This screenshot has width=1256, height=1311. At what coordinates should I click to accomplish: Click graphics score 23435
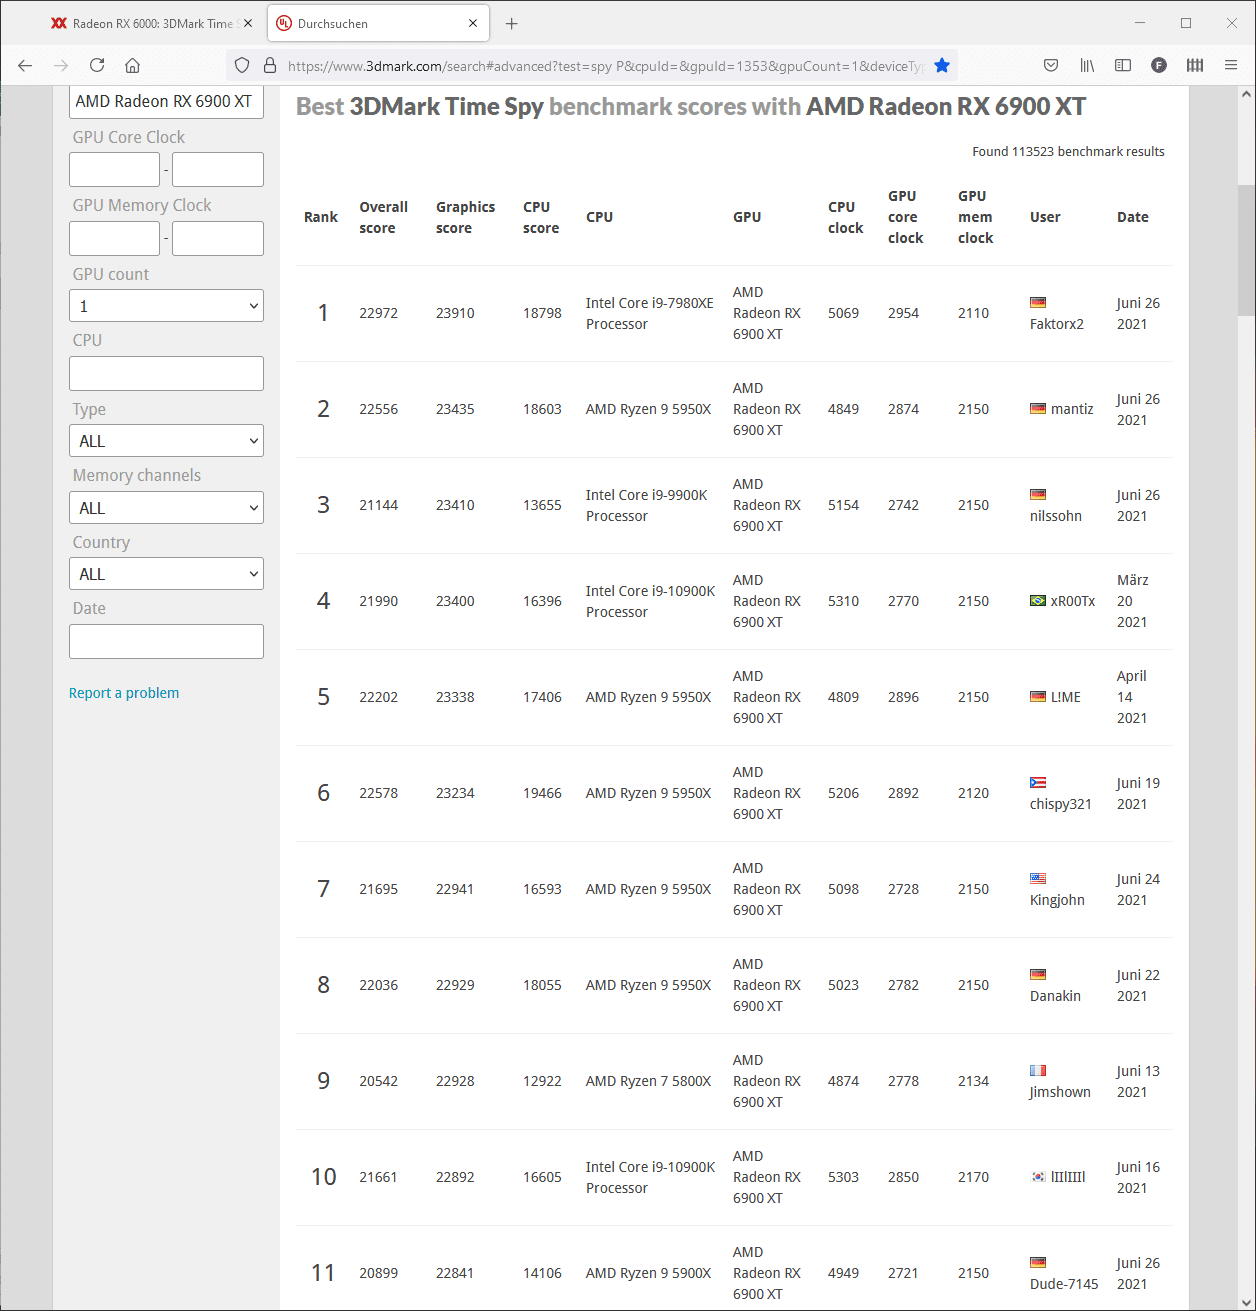(455, 409)
